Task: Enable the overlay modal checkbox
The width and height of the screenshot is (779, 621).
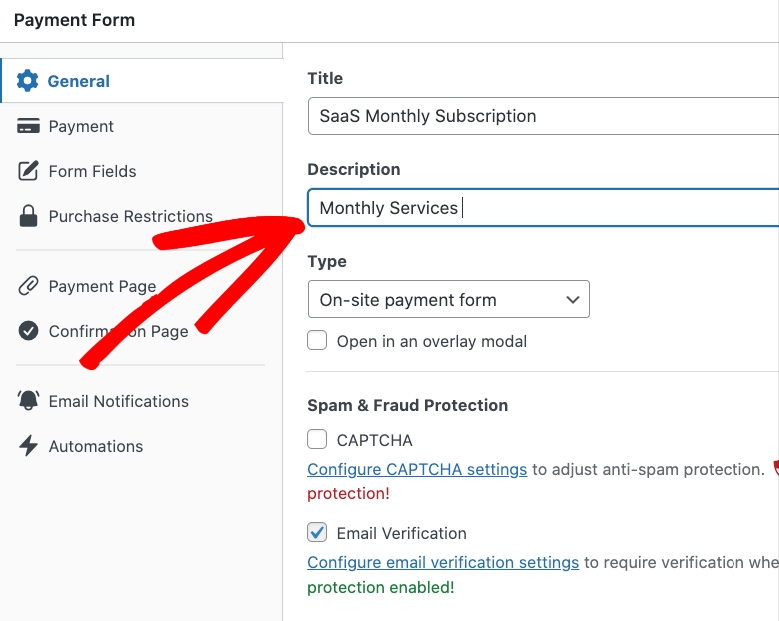Action: tap(317, 341)
